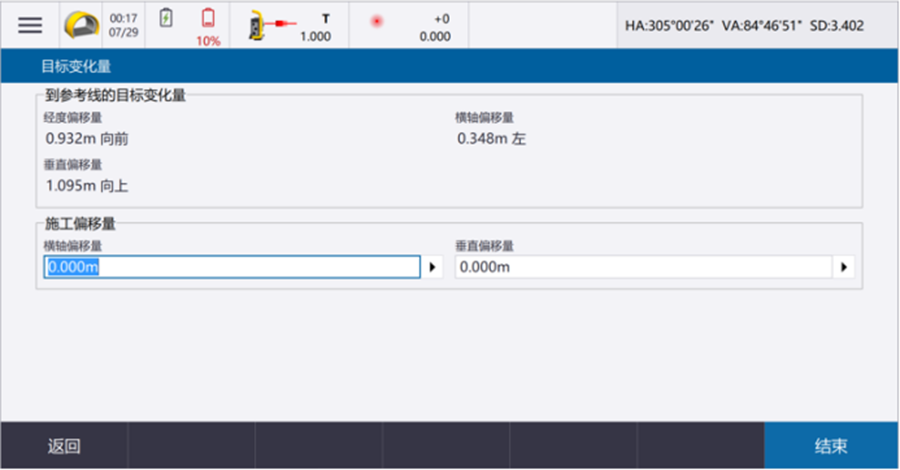This screenshot has height=470, width=900.
Task: Select the value 0.932m 向前
Action: click(87, 138)
